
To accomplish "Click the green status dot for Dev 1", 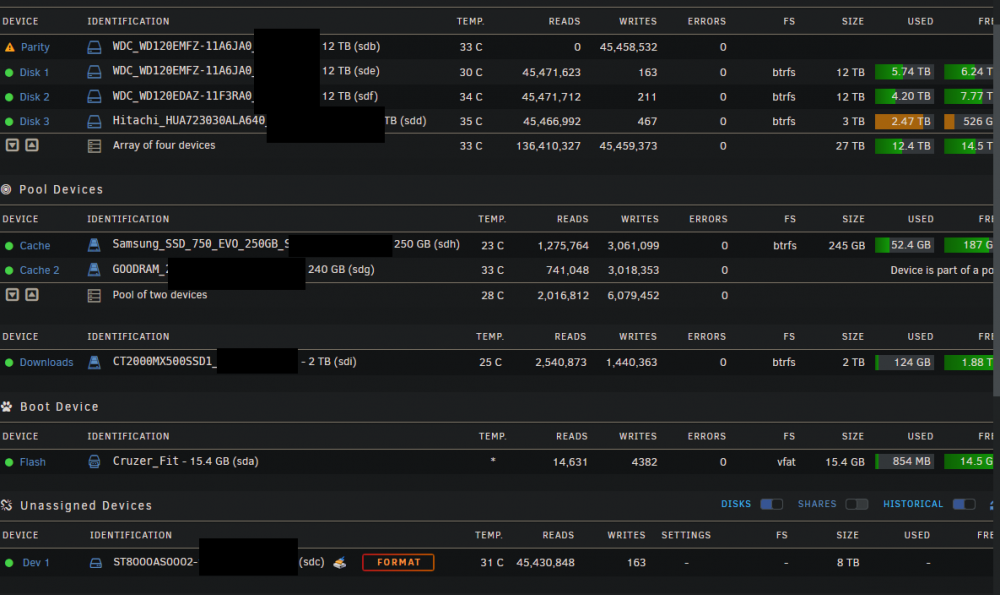I will [x=9, y=562].
